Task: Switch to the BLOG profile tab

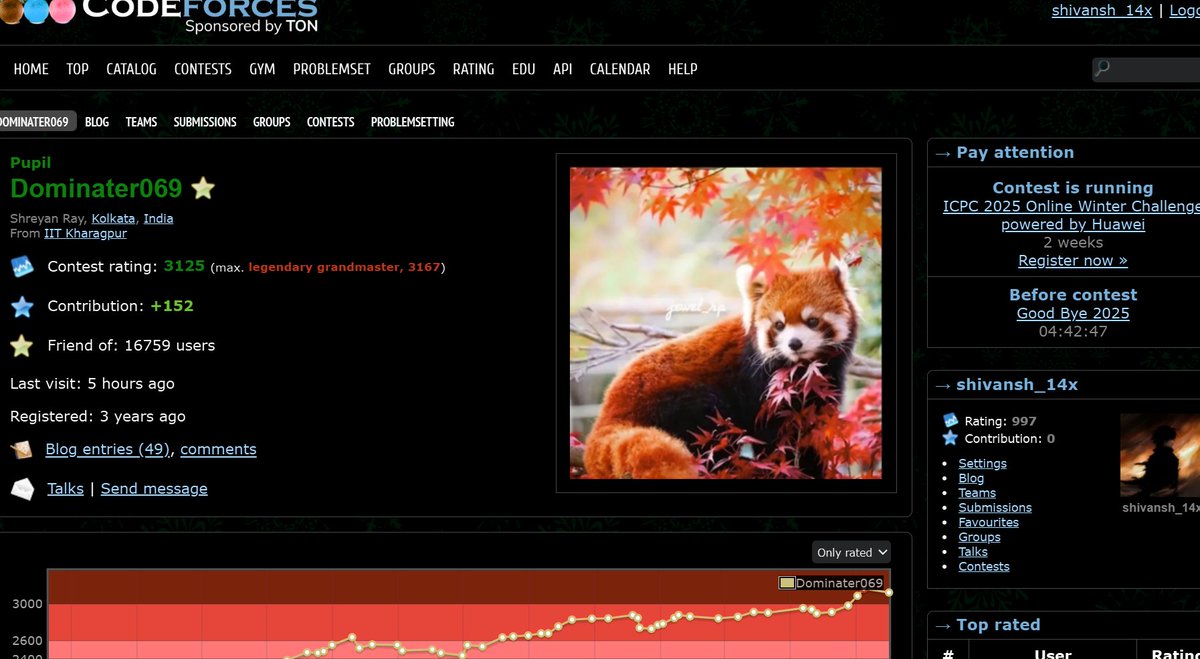Action: 97,122
